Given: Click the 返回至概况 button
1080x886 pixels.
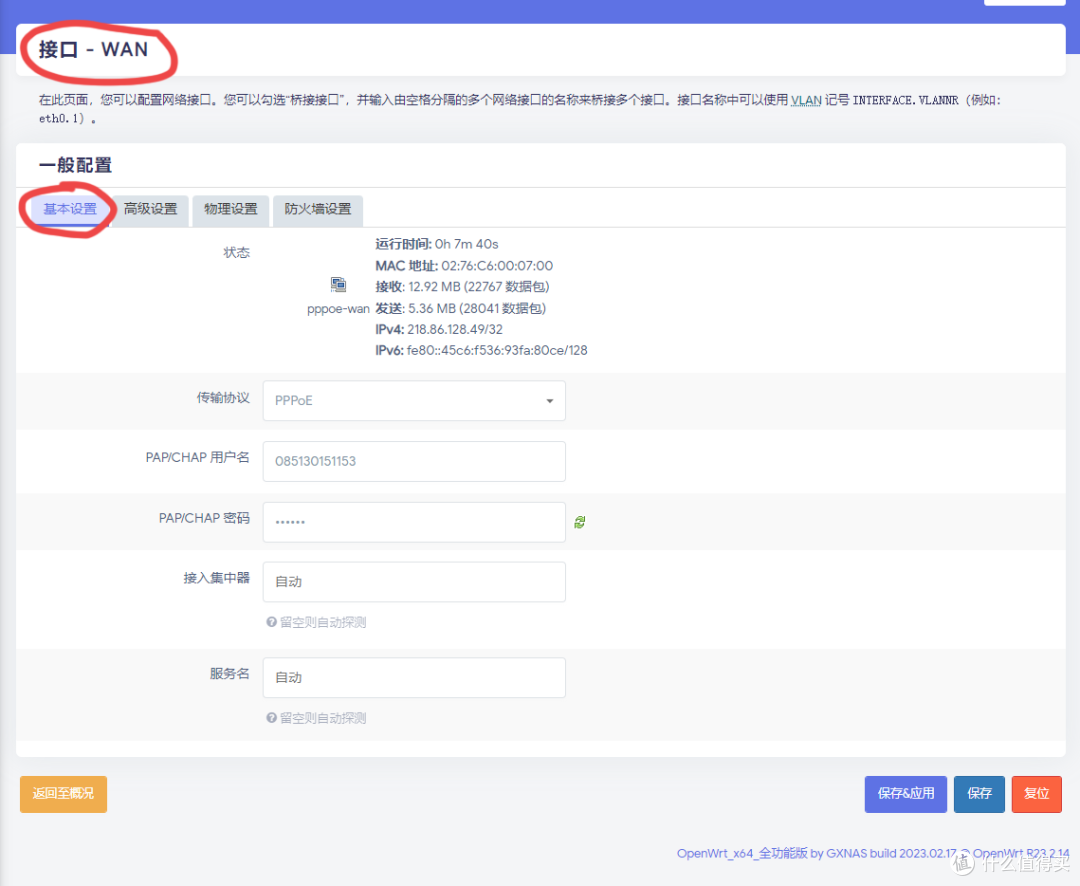Looking at the screenshot, I should click(x=63, y=793).
